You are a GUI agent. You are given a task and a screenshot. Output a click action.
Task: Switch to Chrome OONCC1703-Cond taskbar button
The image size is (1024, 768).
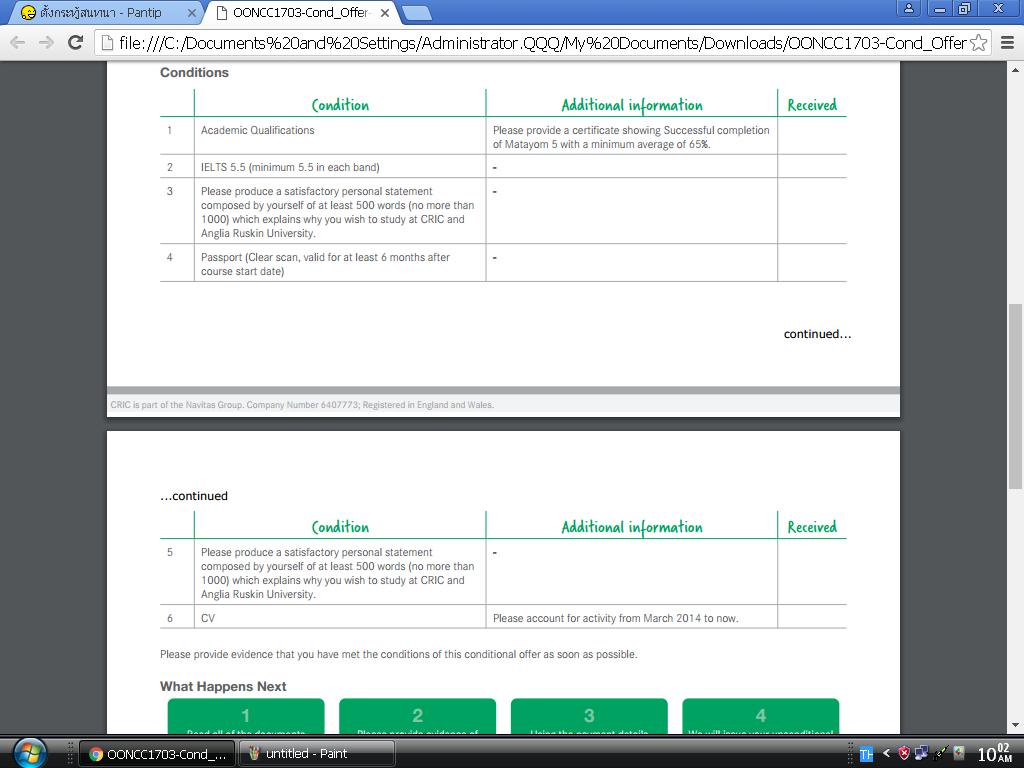(157, 754)
